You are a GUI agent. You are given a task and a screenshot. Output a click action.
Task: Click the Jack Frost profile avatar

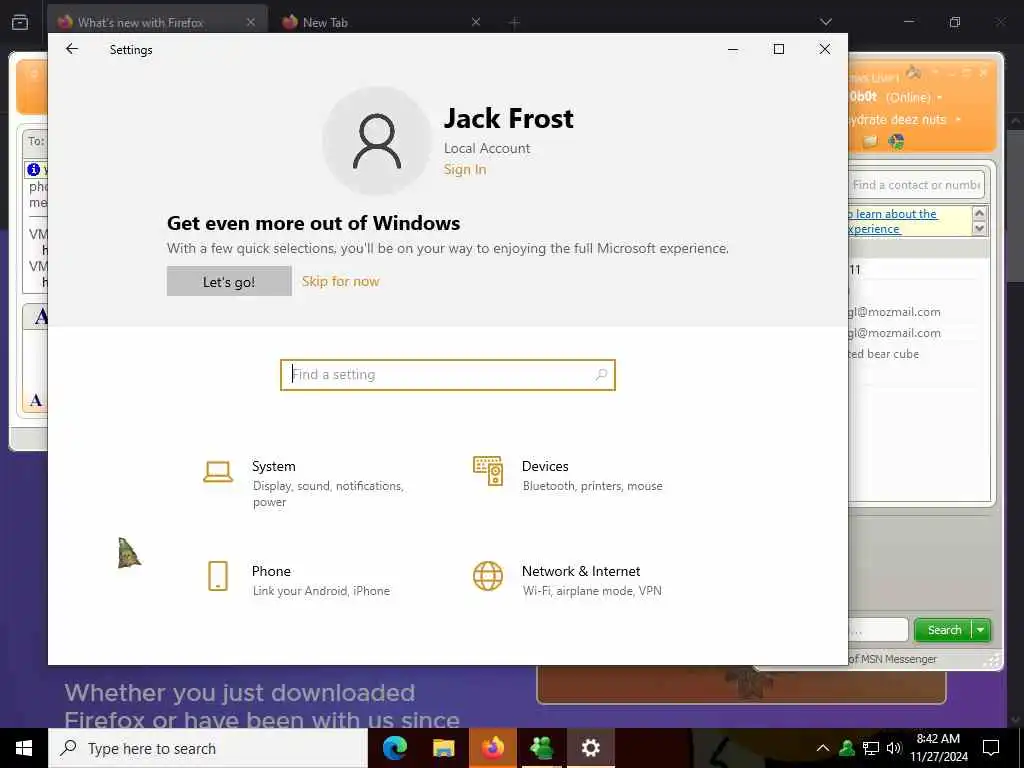click(x=377, y=141)
